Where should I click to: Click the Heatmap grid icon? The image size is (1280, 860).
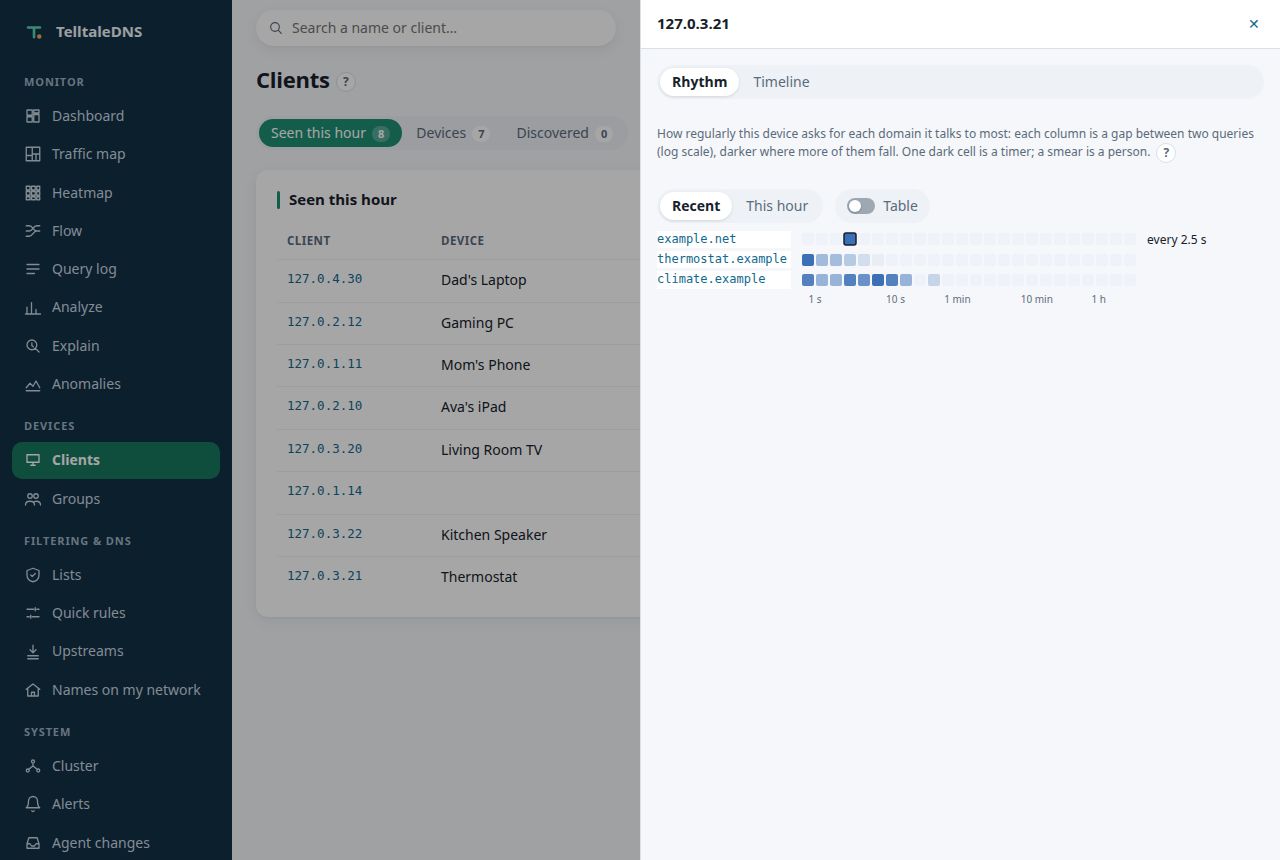33,193
